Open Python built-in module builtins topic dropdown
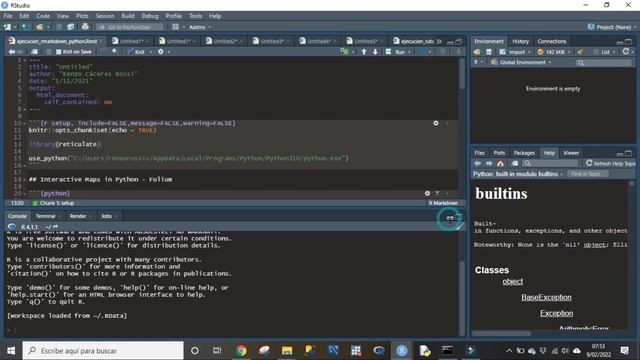The width and height of the screenshot is (640, 360). click(518, 174)
